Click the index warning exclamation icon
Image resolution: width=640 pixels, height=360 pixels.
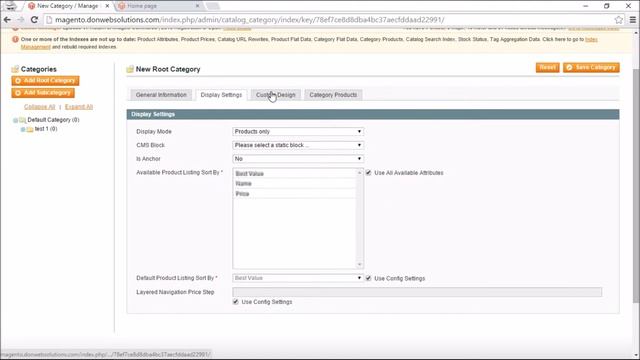coord(15,39)
